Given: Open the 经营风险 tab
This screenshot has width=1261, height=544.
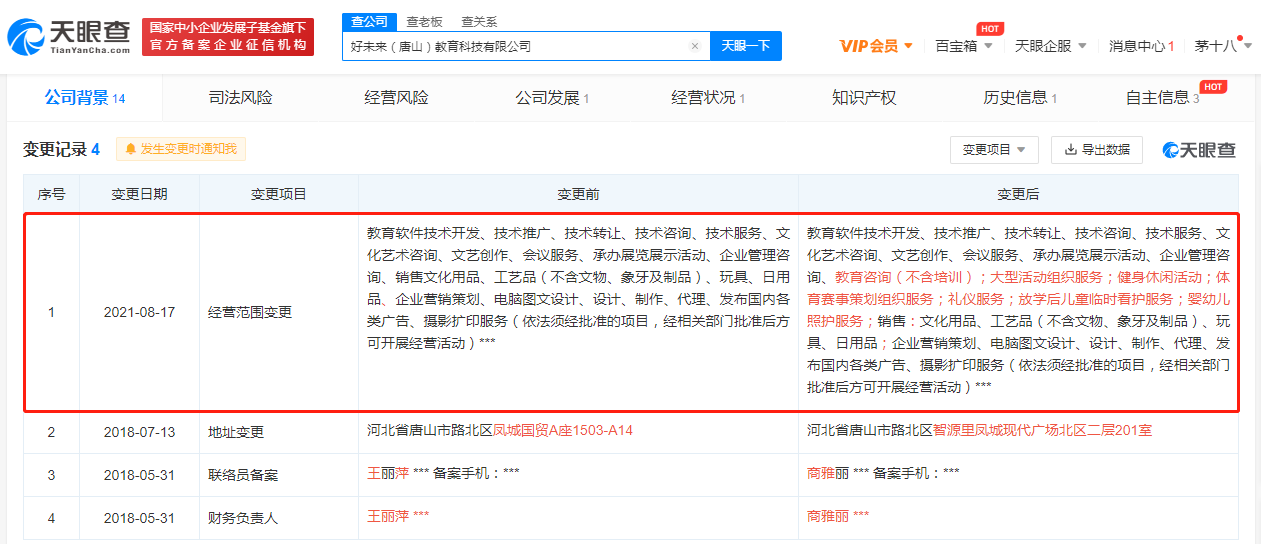Looking at the screenshot, I should 396,97.
